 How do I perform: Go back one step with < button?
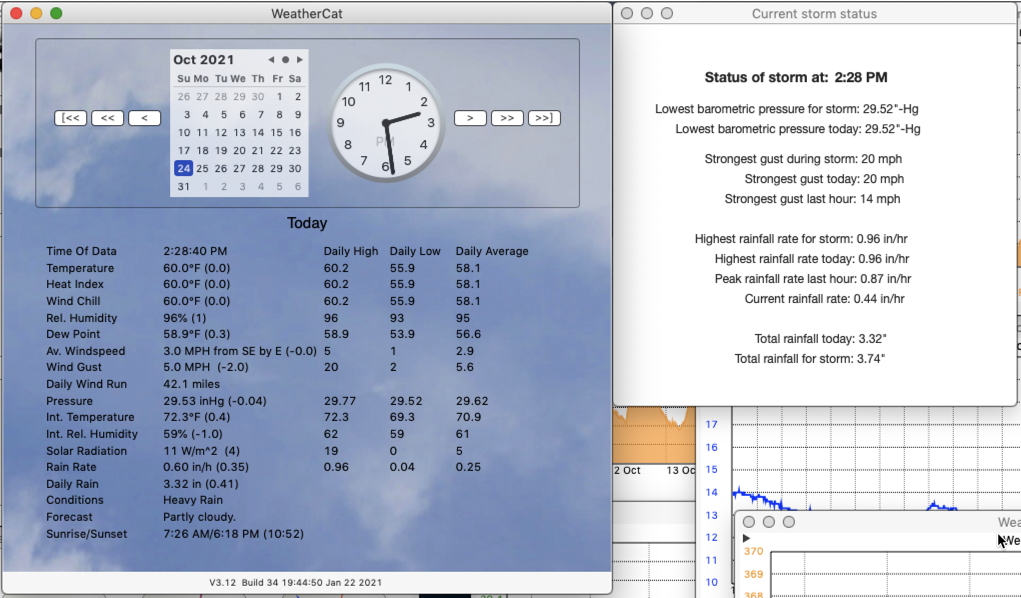145,118
